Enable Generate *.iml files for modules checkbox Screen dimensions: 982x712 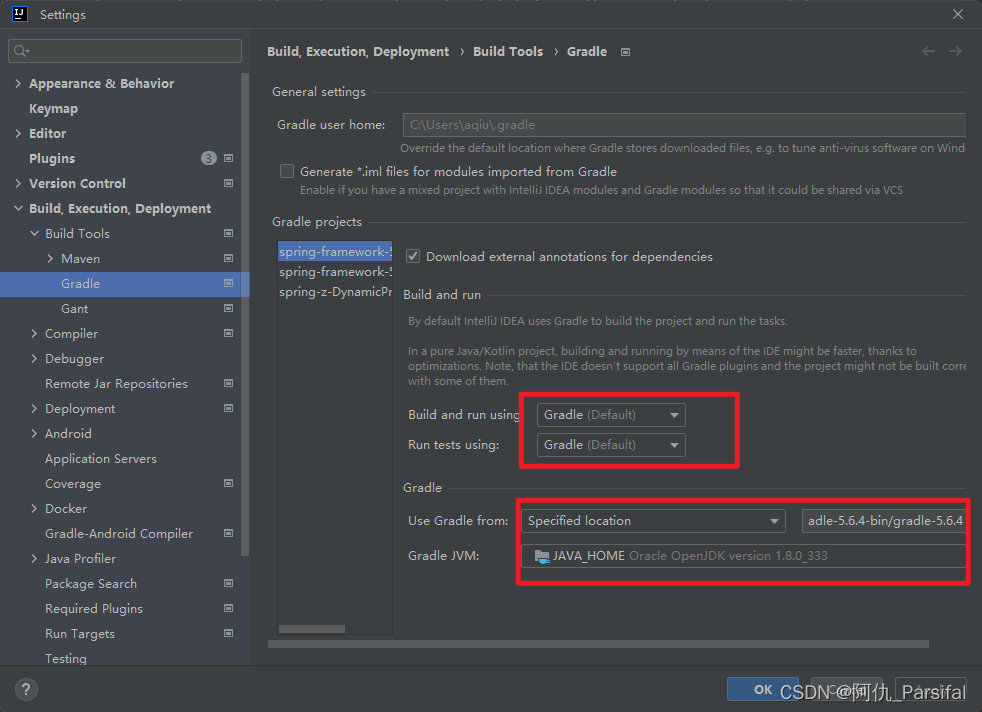[x=287, y=171]
